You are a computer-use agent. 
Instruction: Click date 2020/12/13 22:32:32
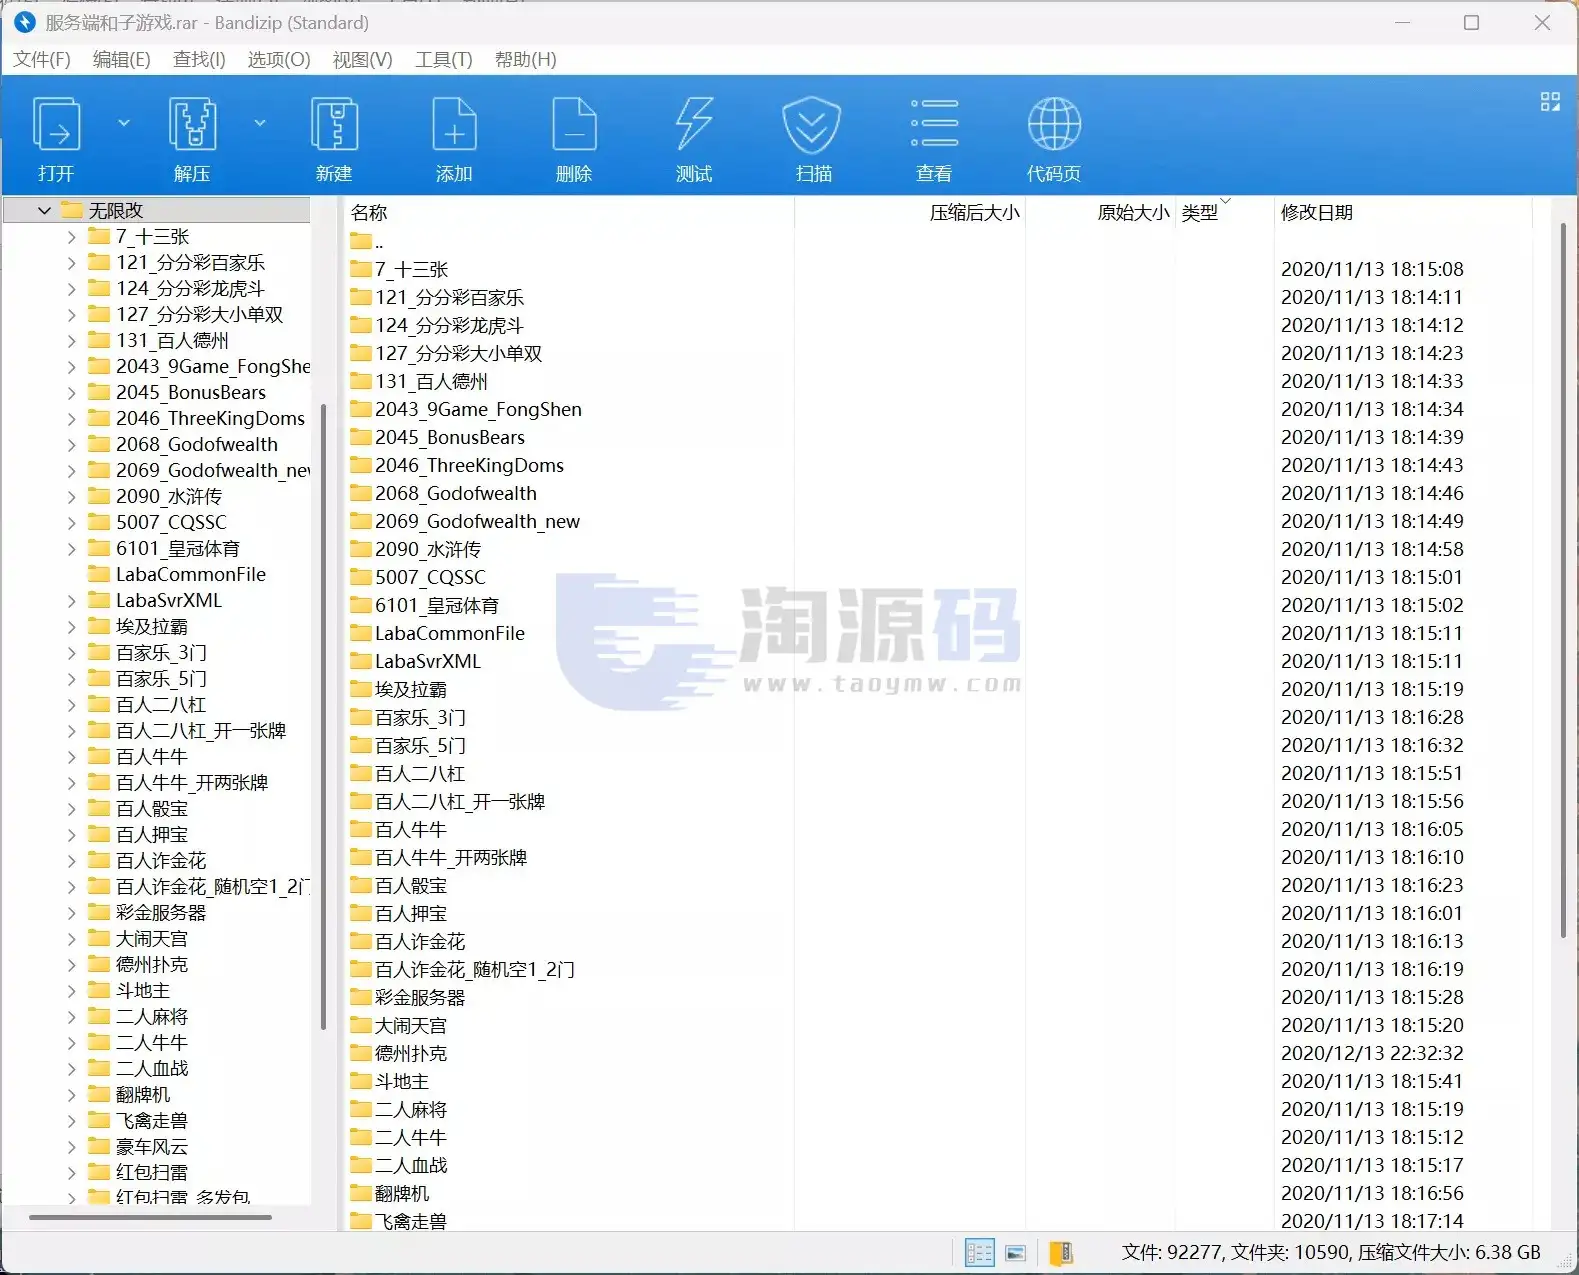1372,1053
